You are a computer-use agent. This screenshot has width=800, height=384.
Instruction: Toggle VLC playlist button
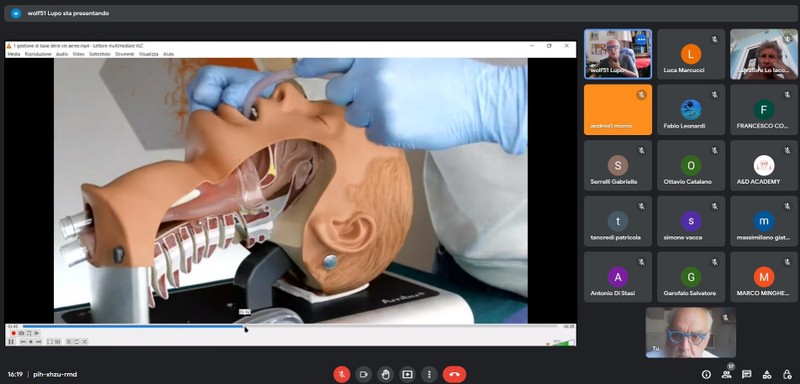(69, 342)
